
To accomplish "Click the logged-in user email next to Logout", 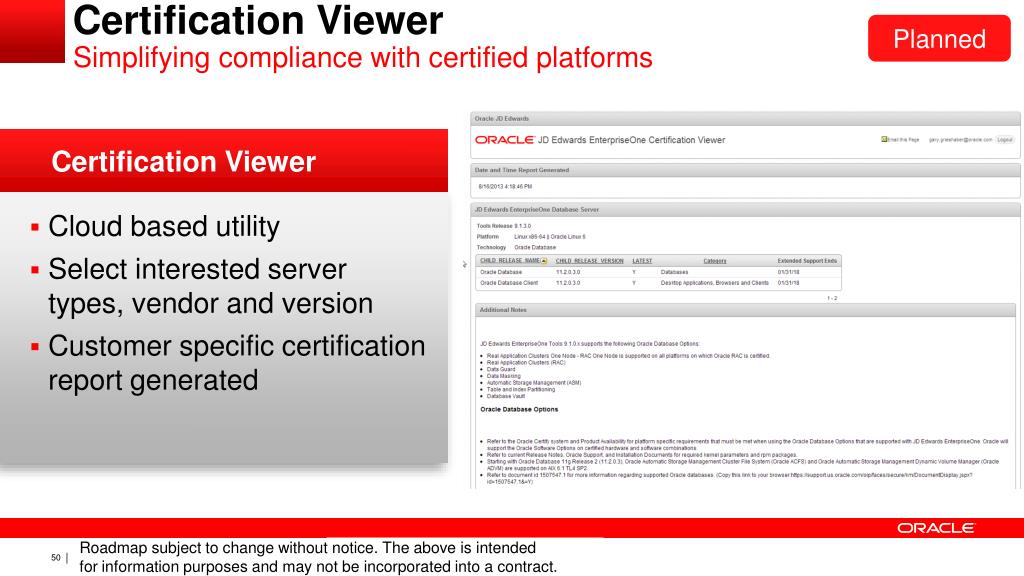I will [961, 140].
